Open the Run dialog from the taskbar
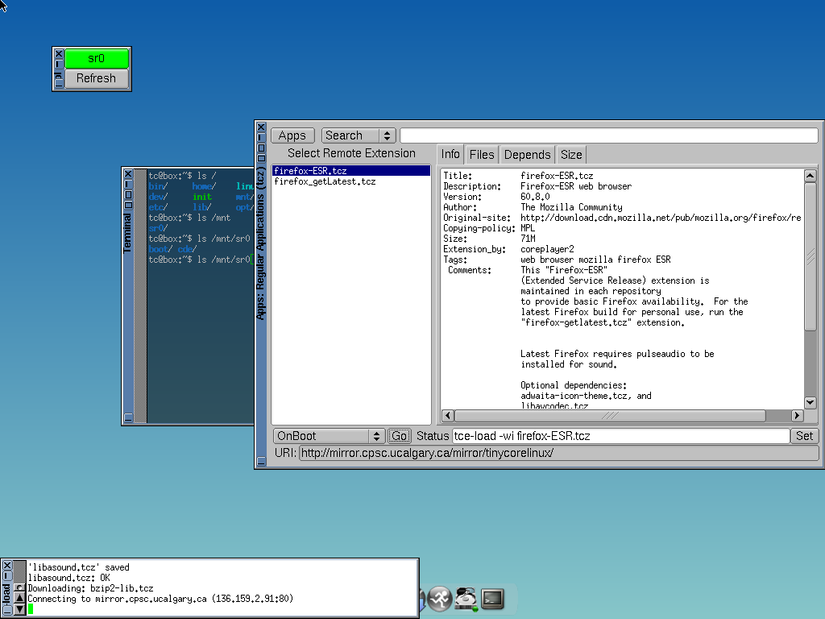The height and width of the screenshot is (619, 825). (x=440, y=598)
